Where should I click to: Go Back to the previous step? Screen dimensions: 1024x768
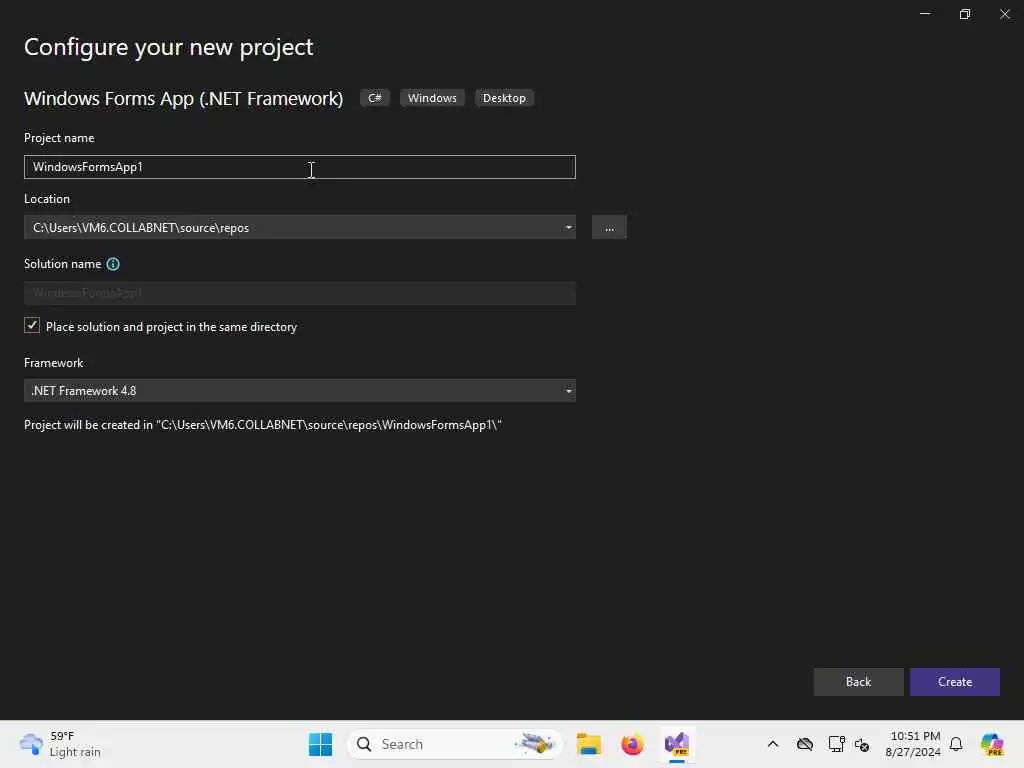(858, 681)
